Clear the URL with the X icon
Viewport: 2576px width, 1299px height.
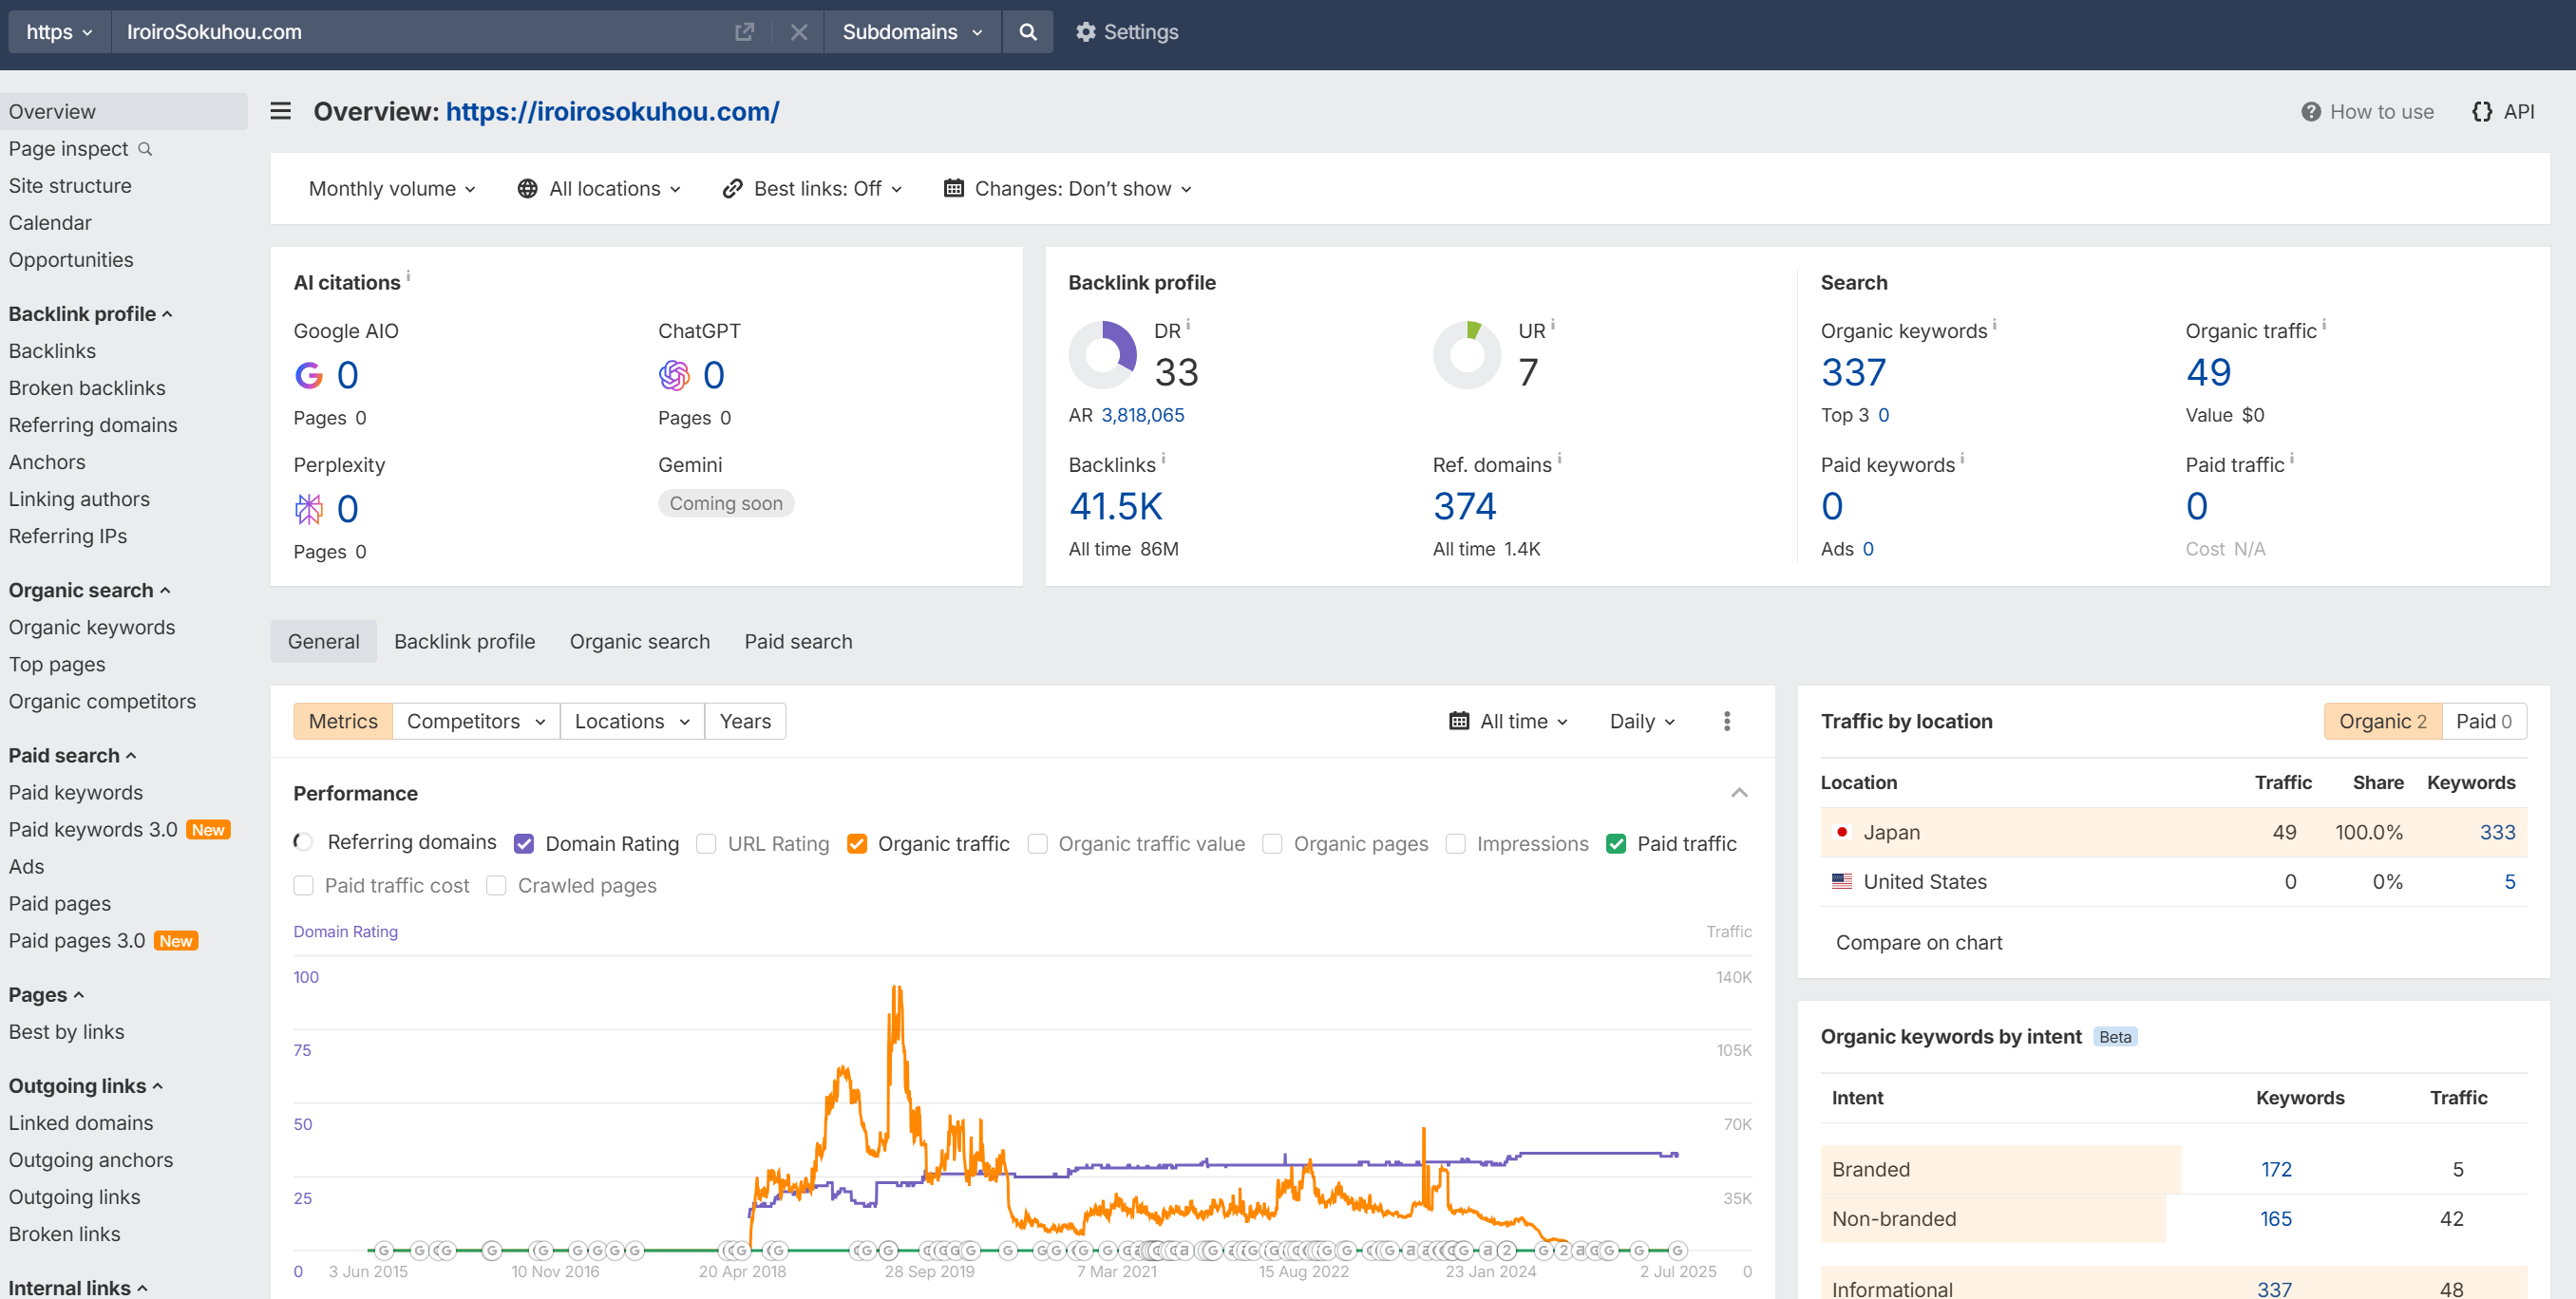pyautogui.click(x=798, y=32)
